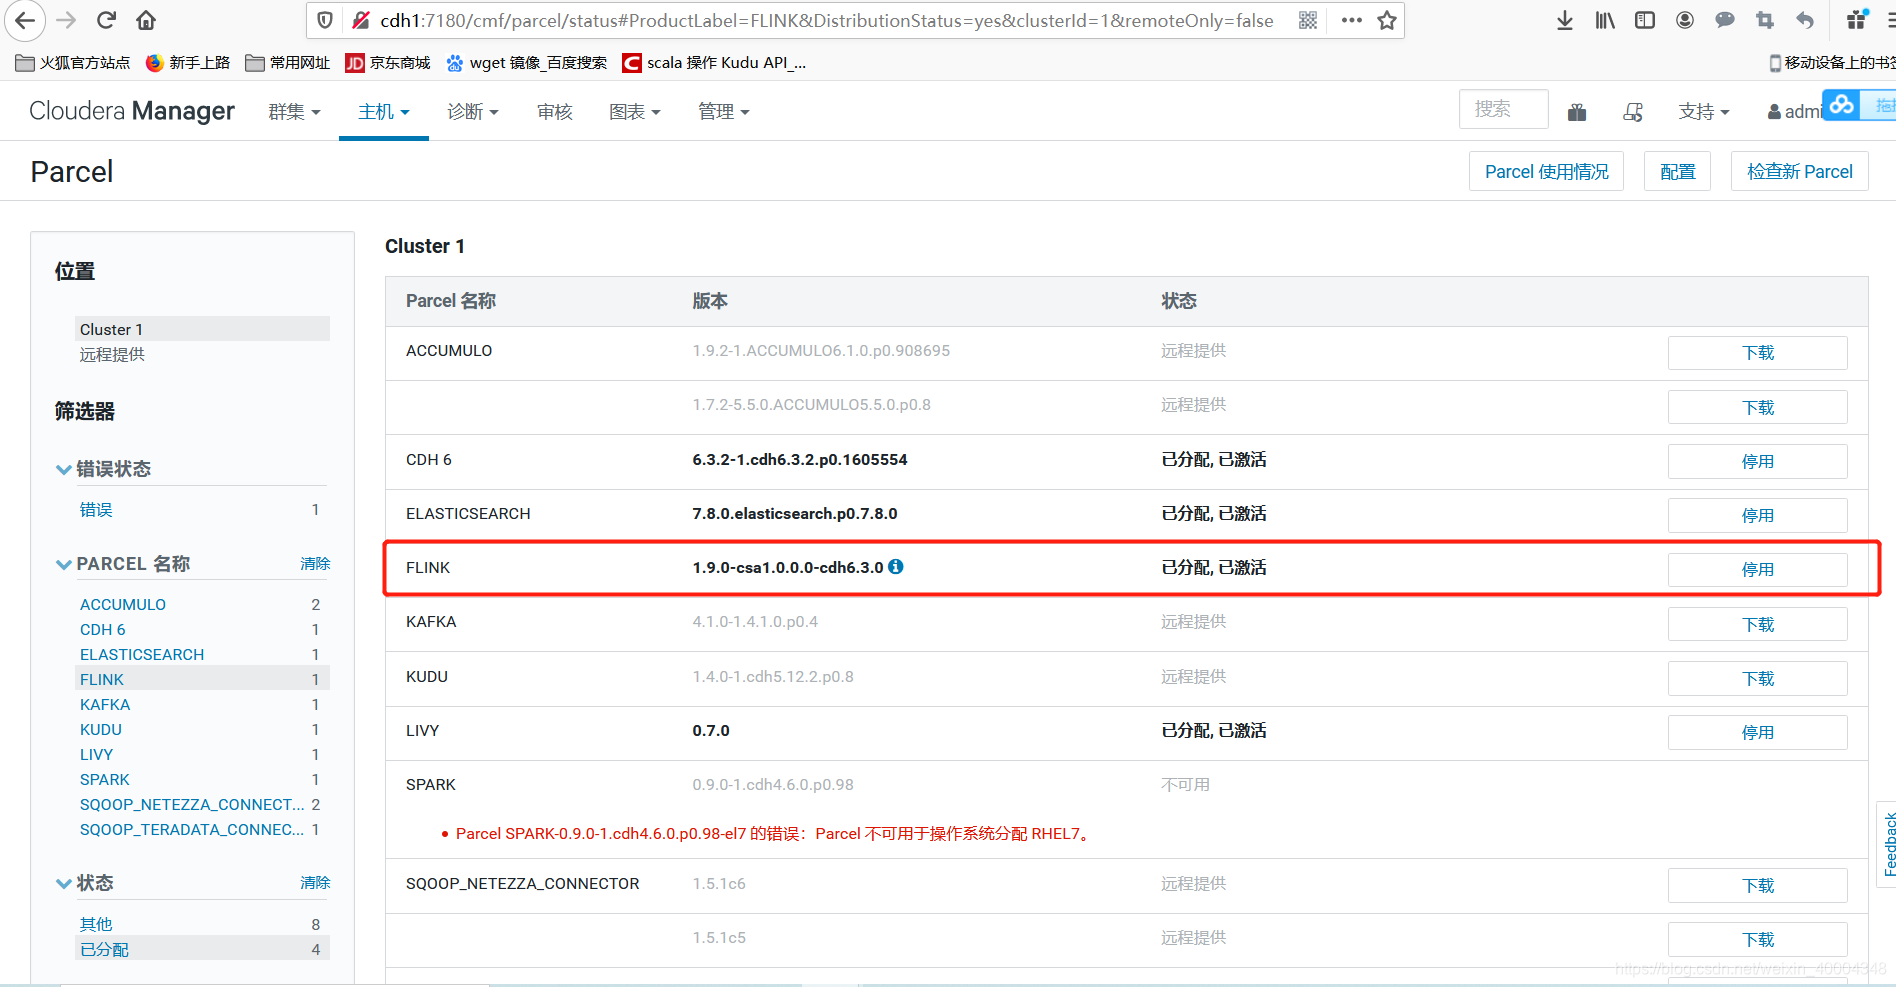The width and height of the screenshot is (1896, 987).
Task: Open running commands icon in Cloudera header
Action: 1633,112
